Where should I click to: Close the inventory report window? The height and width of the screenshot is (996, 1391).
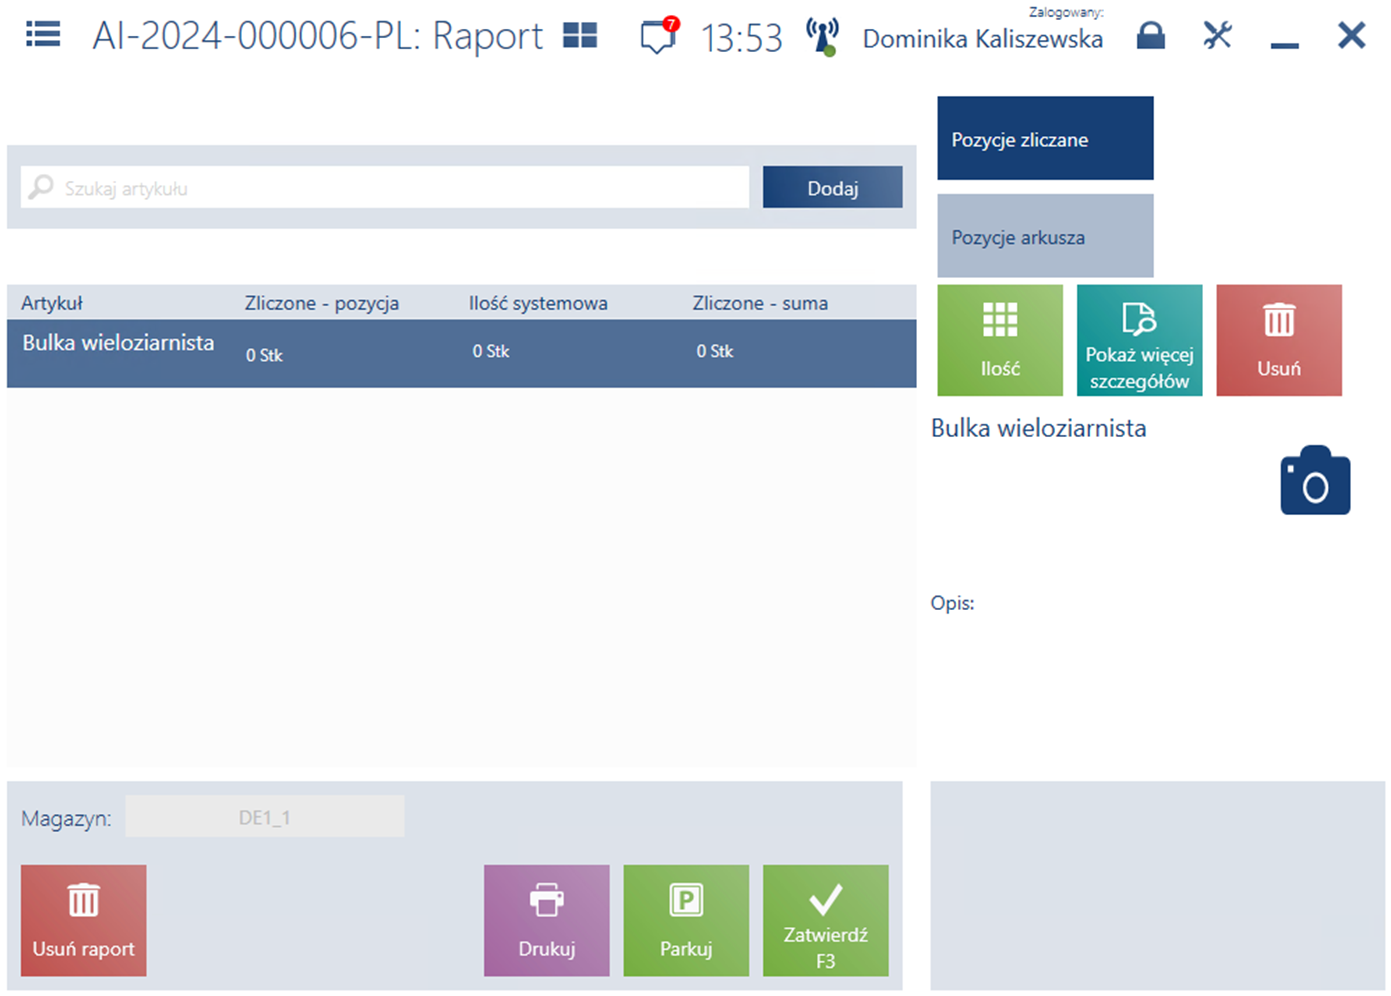pyautogui.click(x=1351, y=36)
